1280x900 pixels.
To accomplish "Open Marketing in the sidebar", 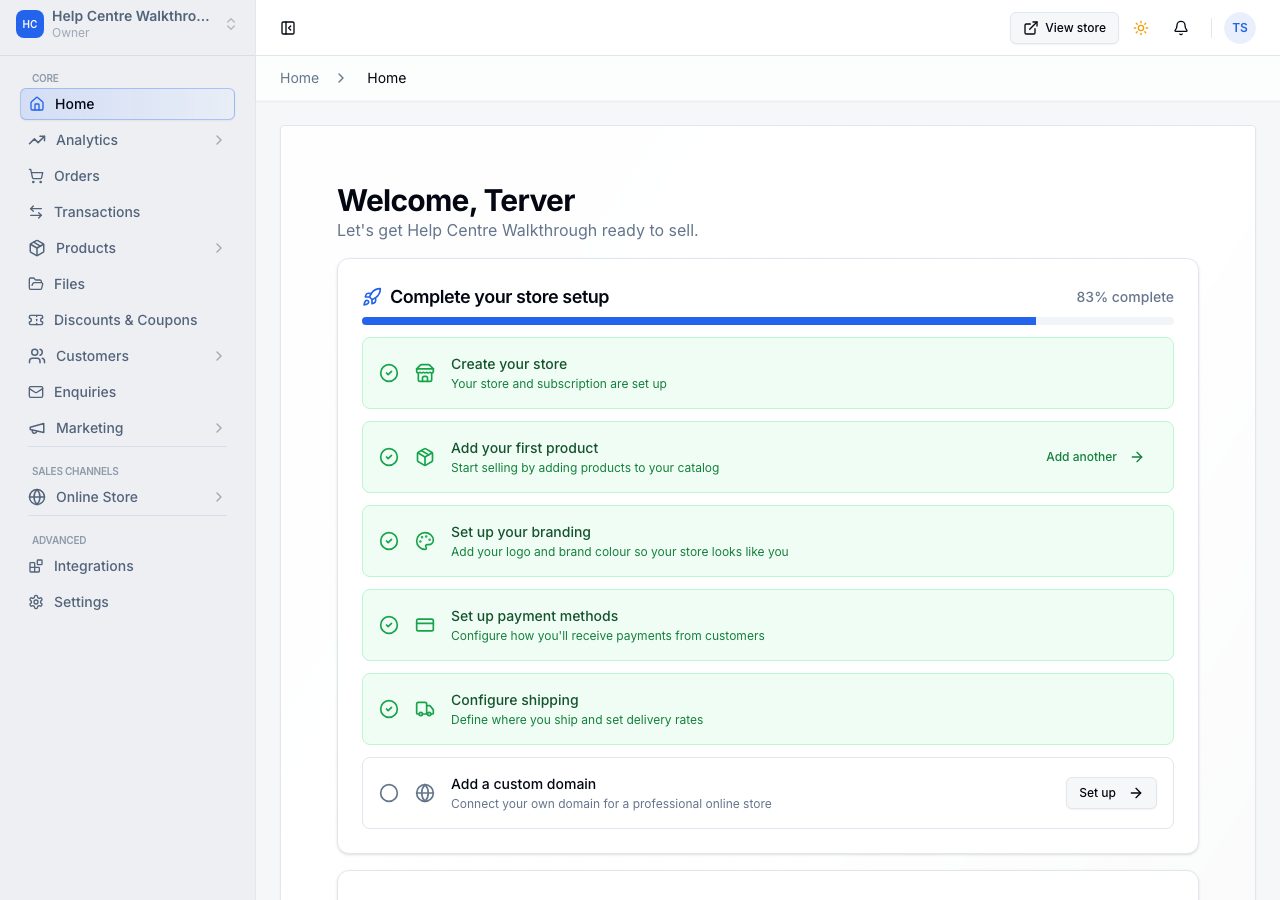I will pyautogui.click(x=127, y=428).
